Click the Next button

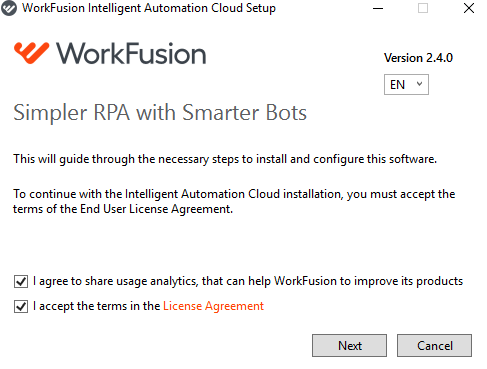349,346
